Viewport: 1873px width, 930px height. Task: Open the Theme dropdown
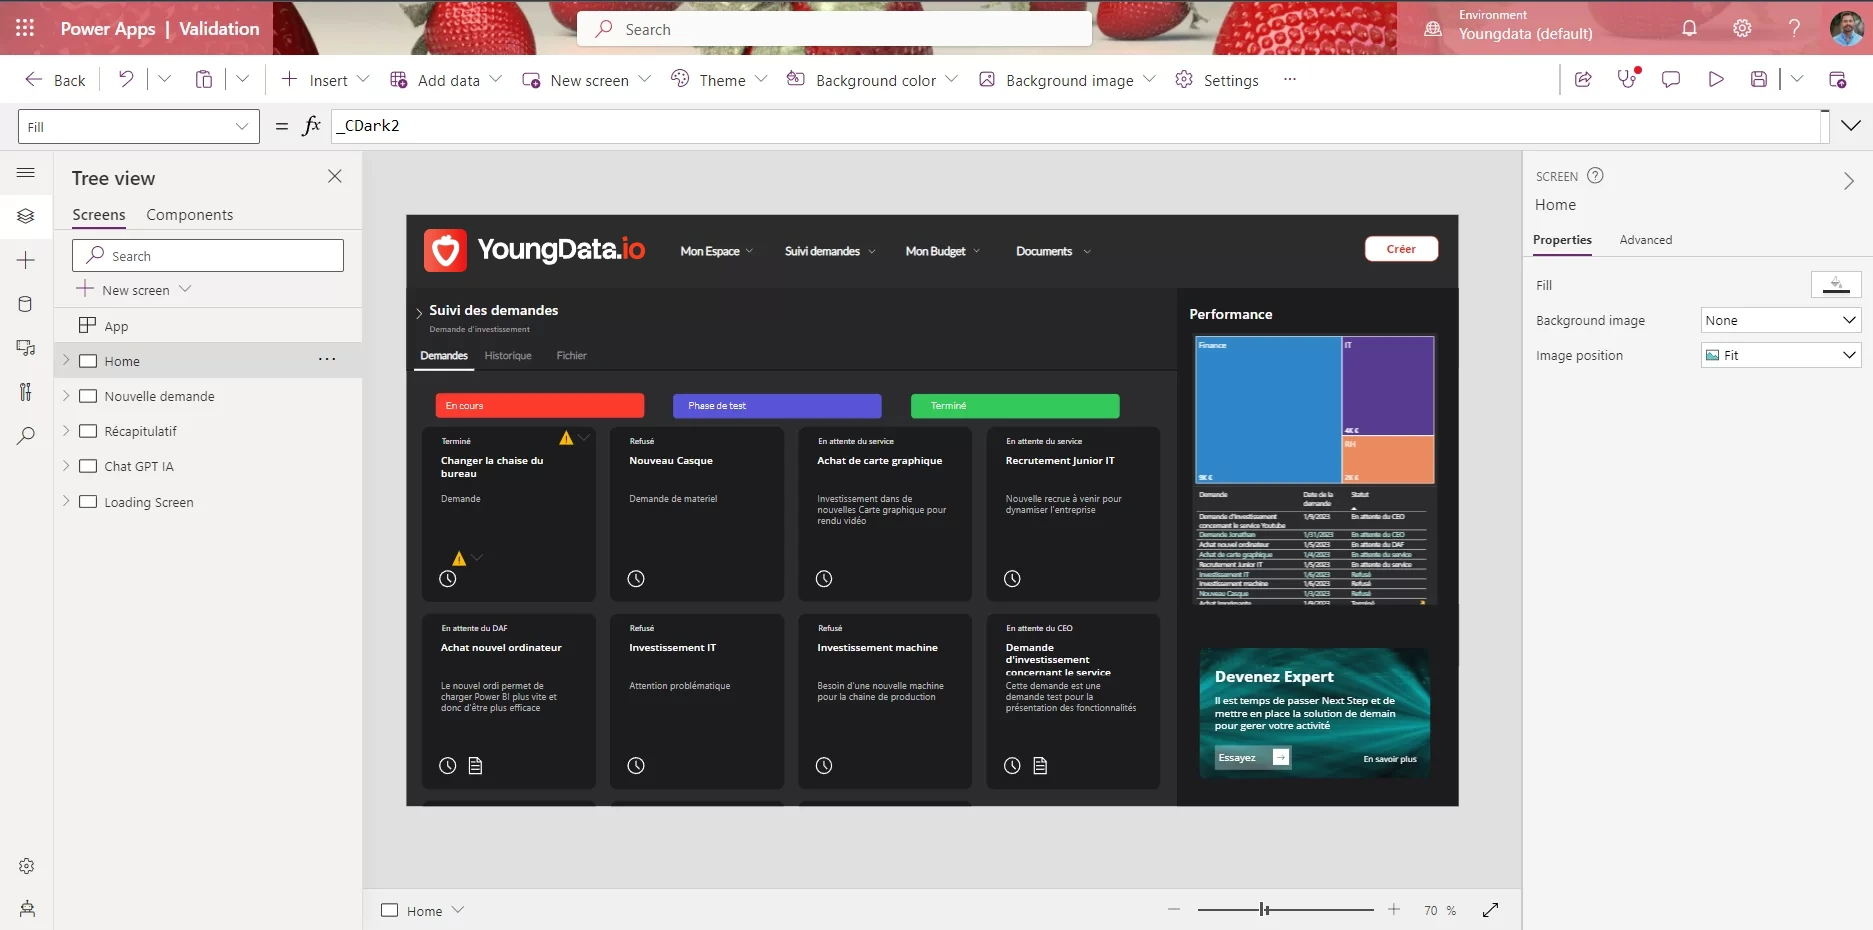(x=762, y=79)
